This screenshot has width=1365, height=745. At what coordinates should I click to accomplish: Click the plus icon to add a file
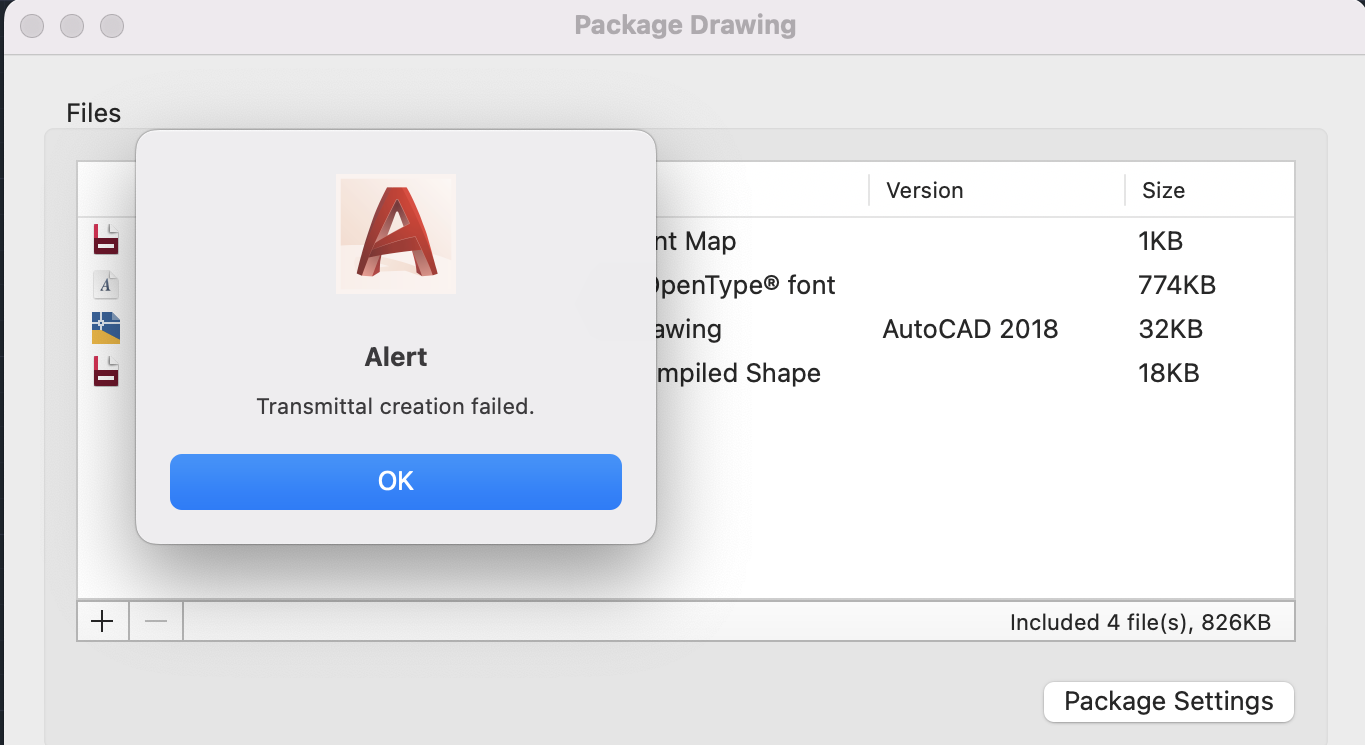[x=102, y=621]
